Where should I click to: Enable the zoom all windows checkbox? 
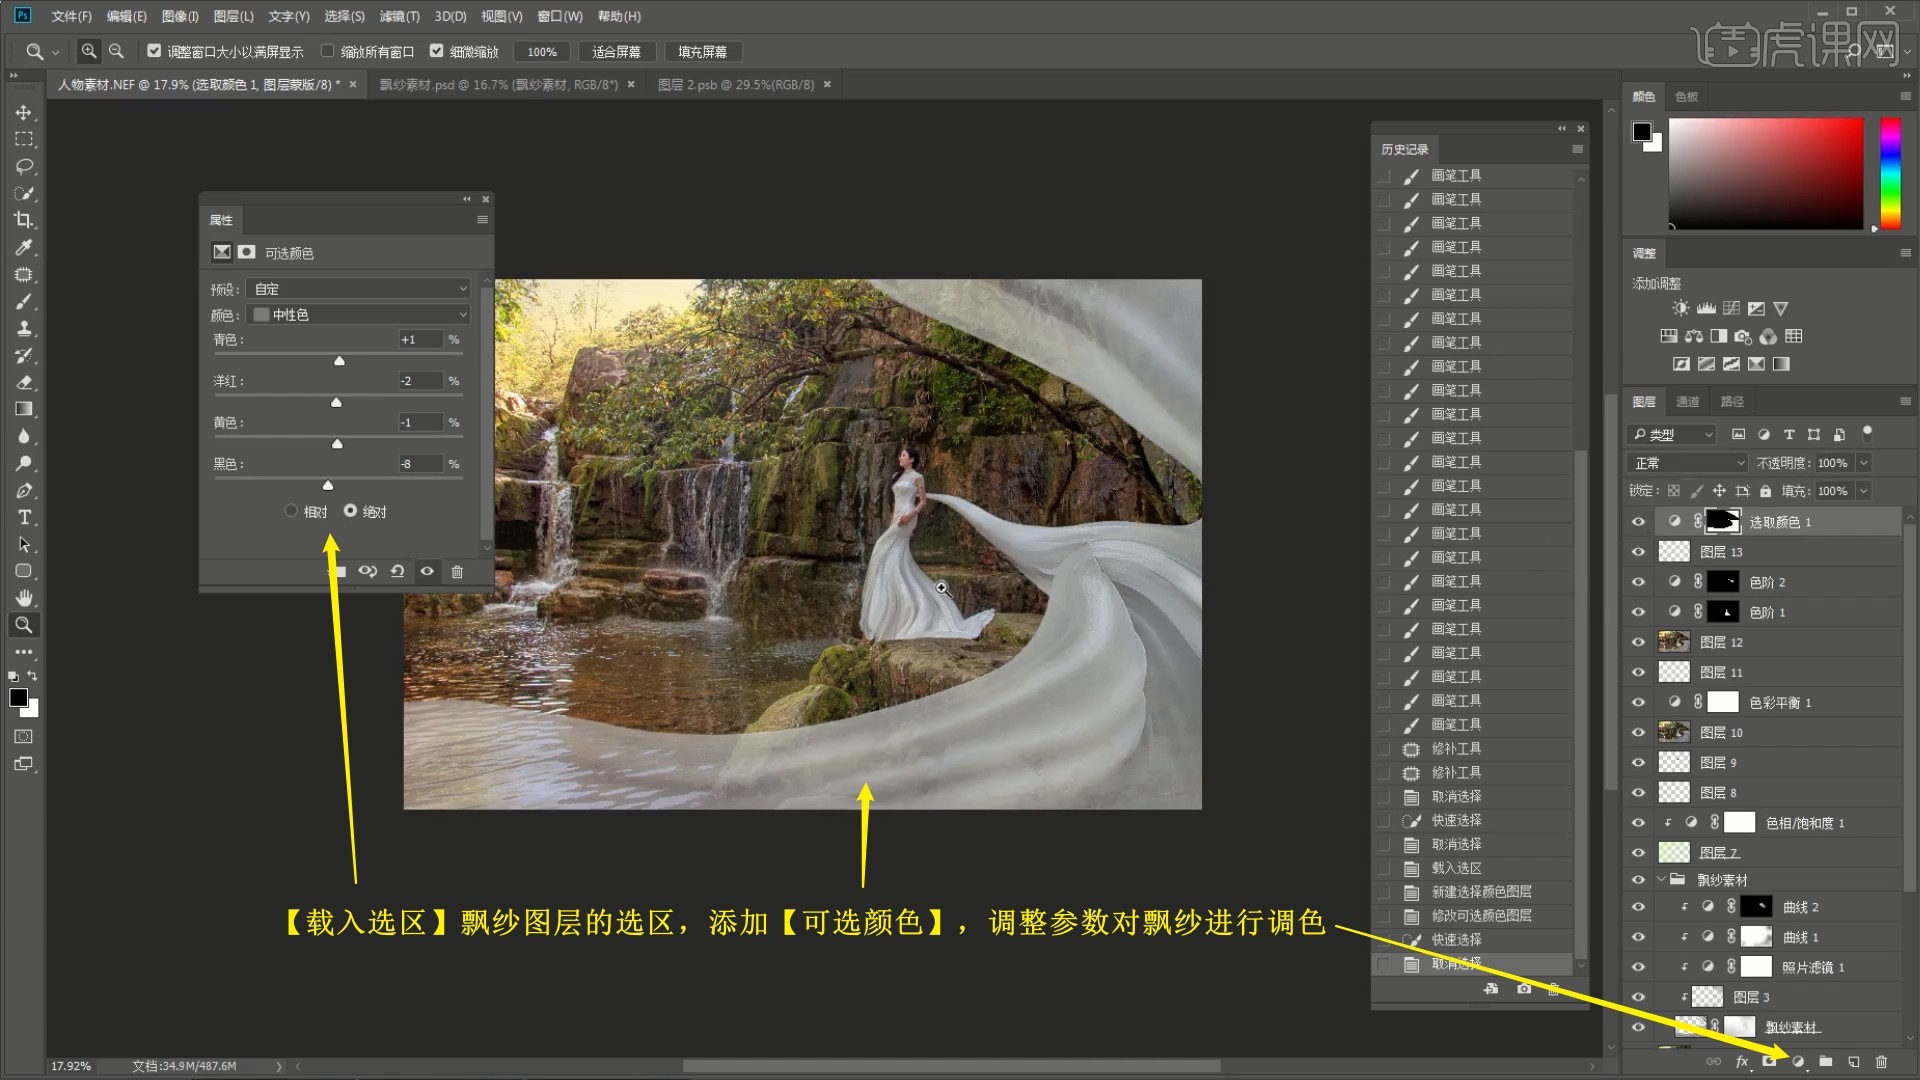[328, 51]
